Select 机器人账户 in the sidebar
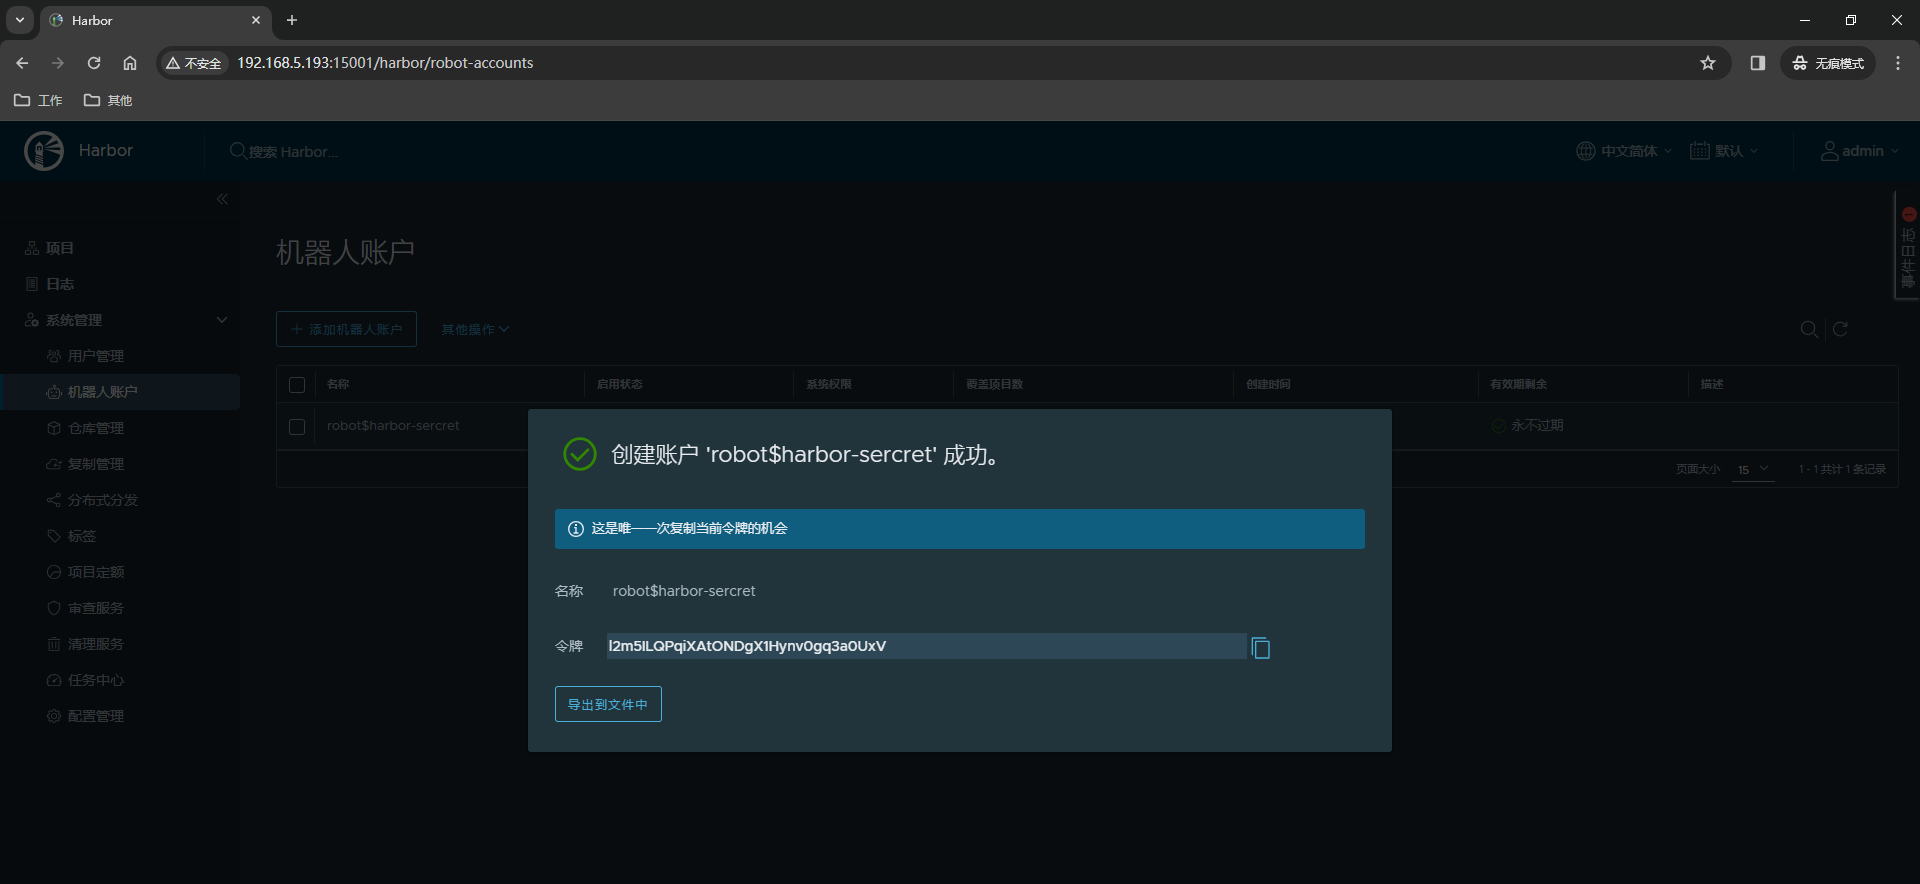 (120, 392)
